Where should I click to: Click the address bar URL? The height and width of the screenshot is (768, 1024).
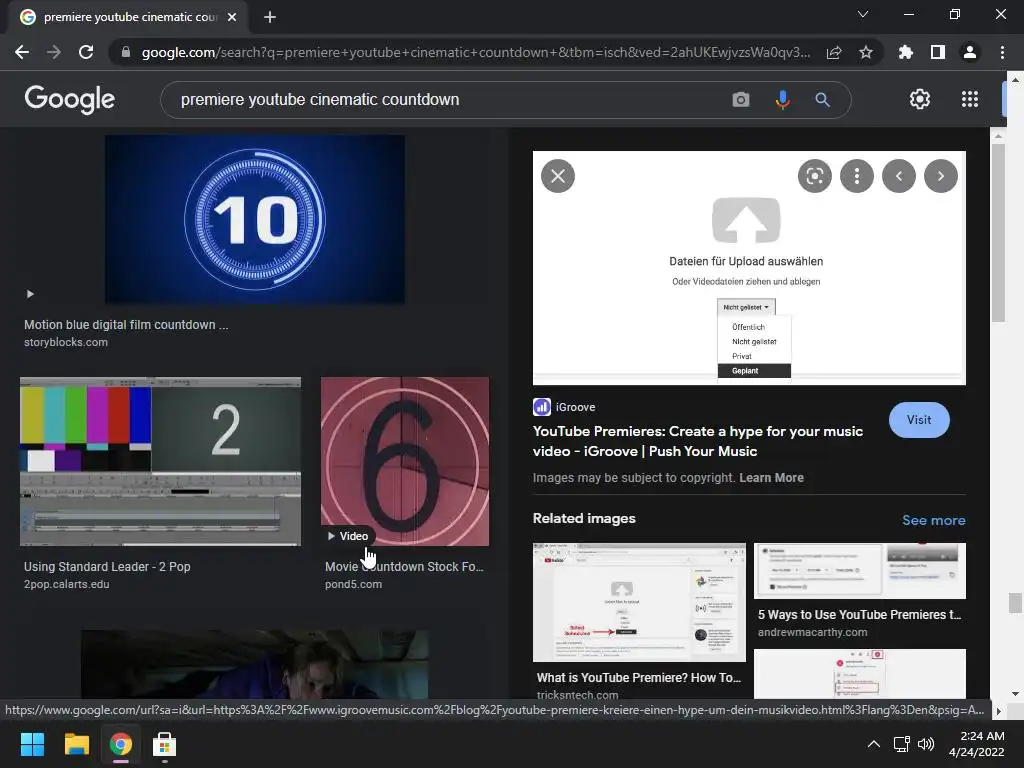[475, 52]
